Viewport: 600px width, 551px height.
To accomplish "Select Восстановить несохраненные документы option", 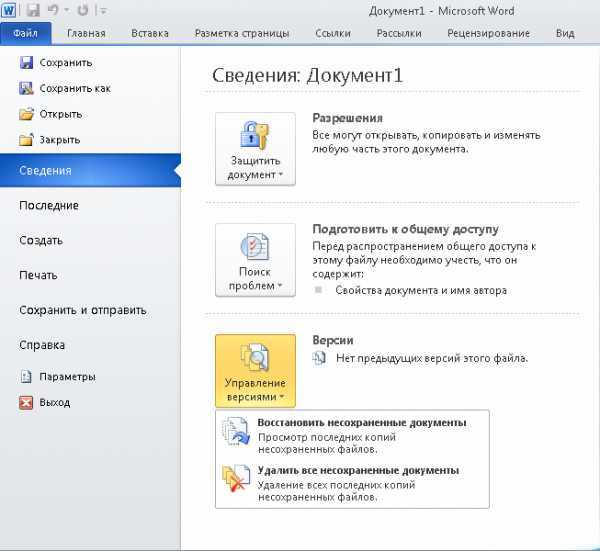I will coord(352,435).
